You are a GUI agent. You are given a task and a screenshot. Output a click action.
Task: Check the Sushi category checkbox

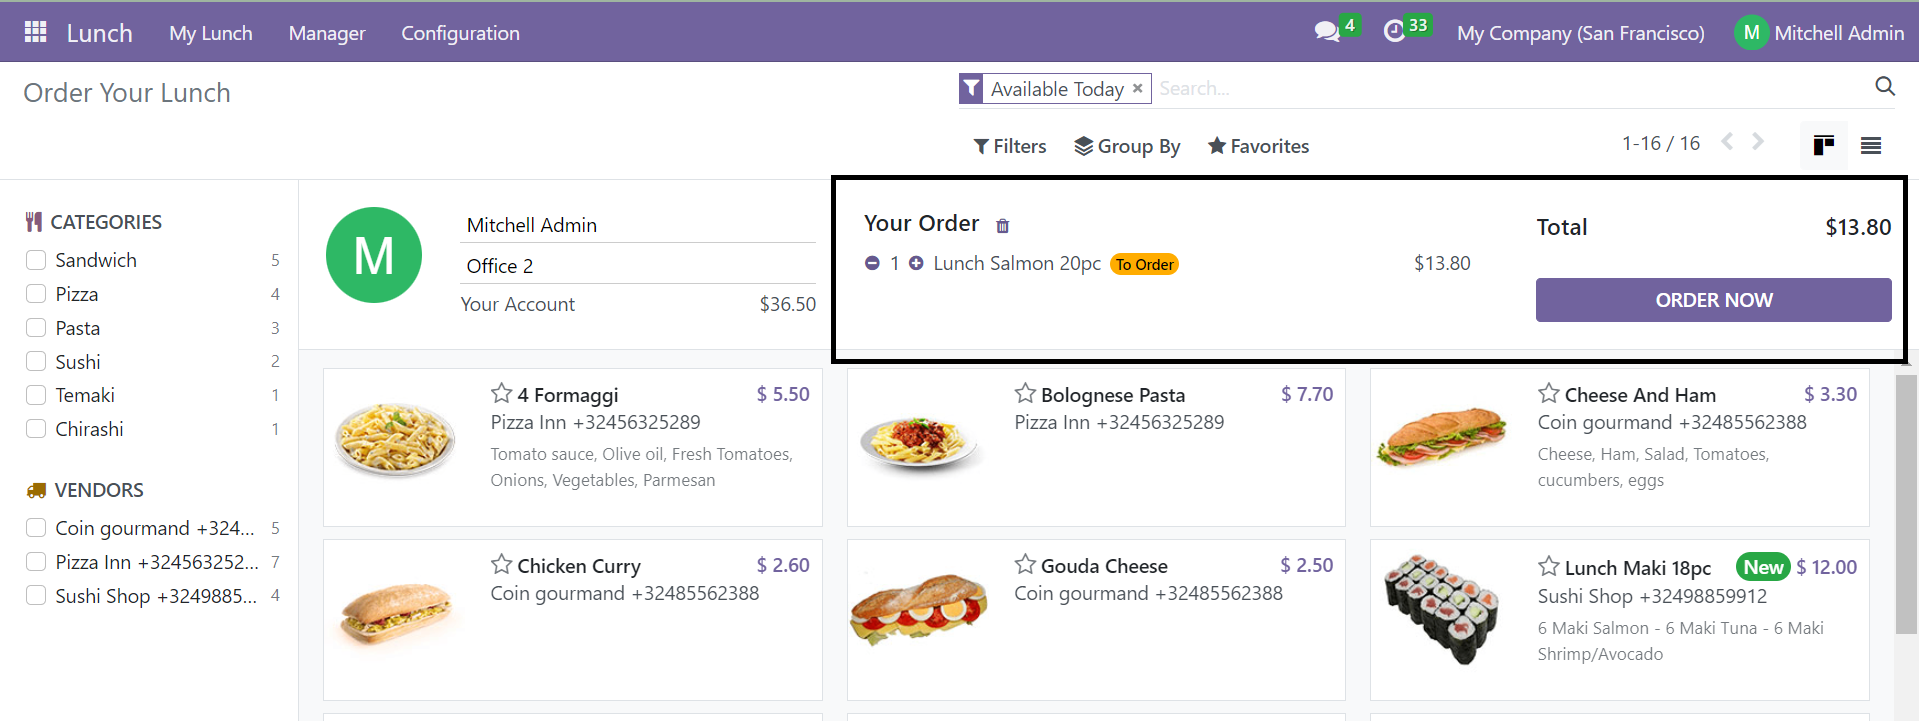[x=36, y=361]
